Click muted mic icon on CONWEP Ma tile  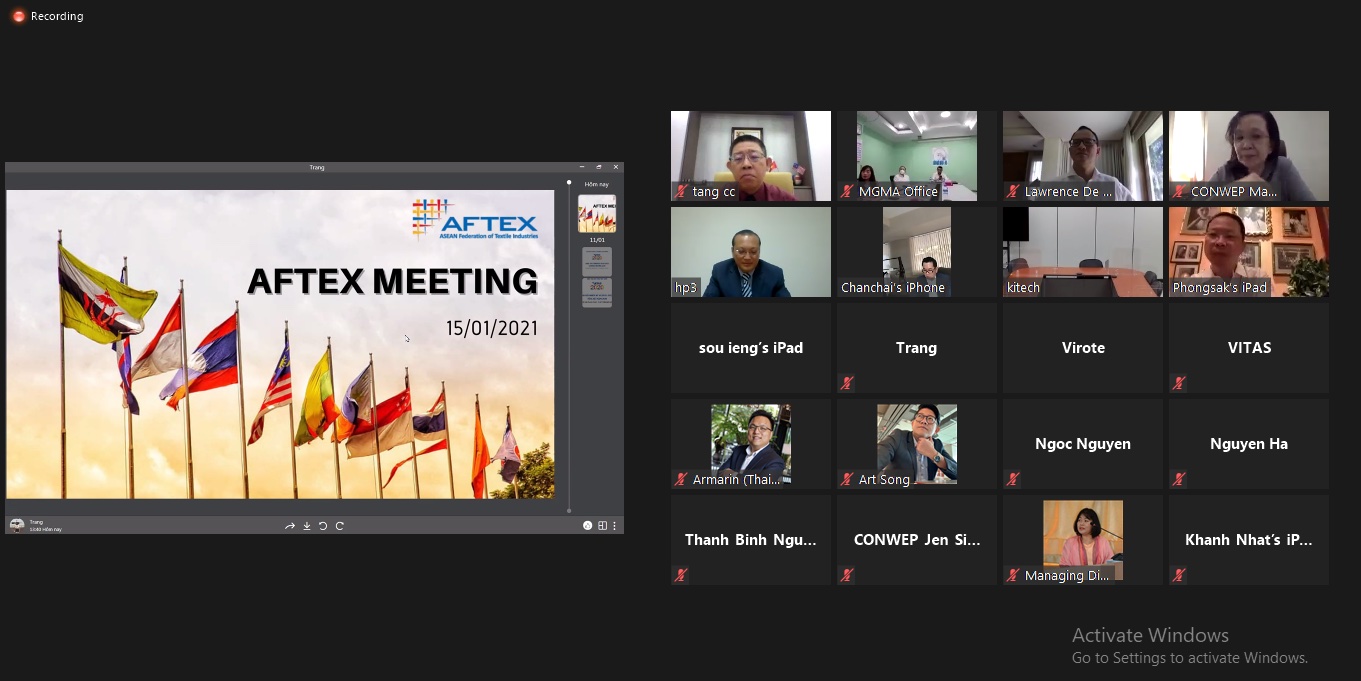pyautogui.click(x=1179, y=191)
